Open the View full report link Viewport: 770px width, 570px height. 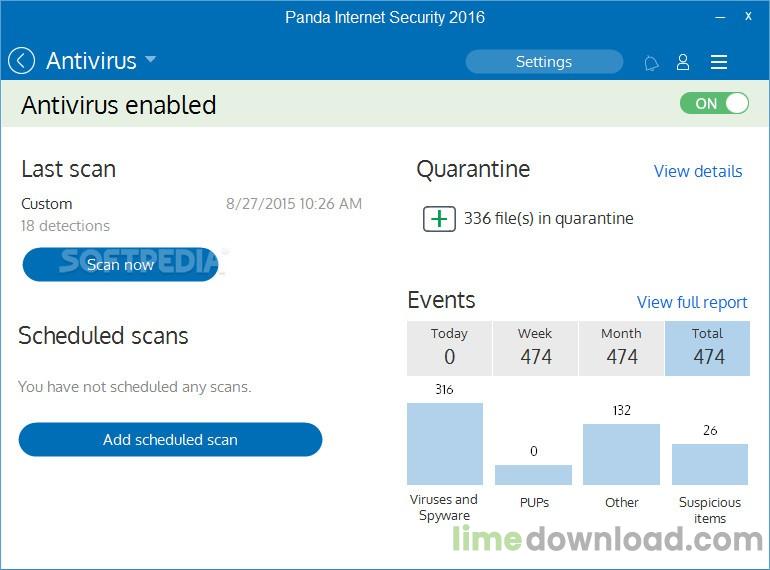coord(692,302)
